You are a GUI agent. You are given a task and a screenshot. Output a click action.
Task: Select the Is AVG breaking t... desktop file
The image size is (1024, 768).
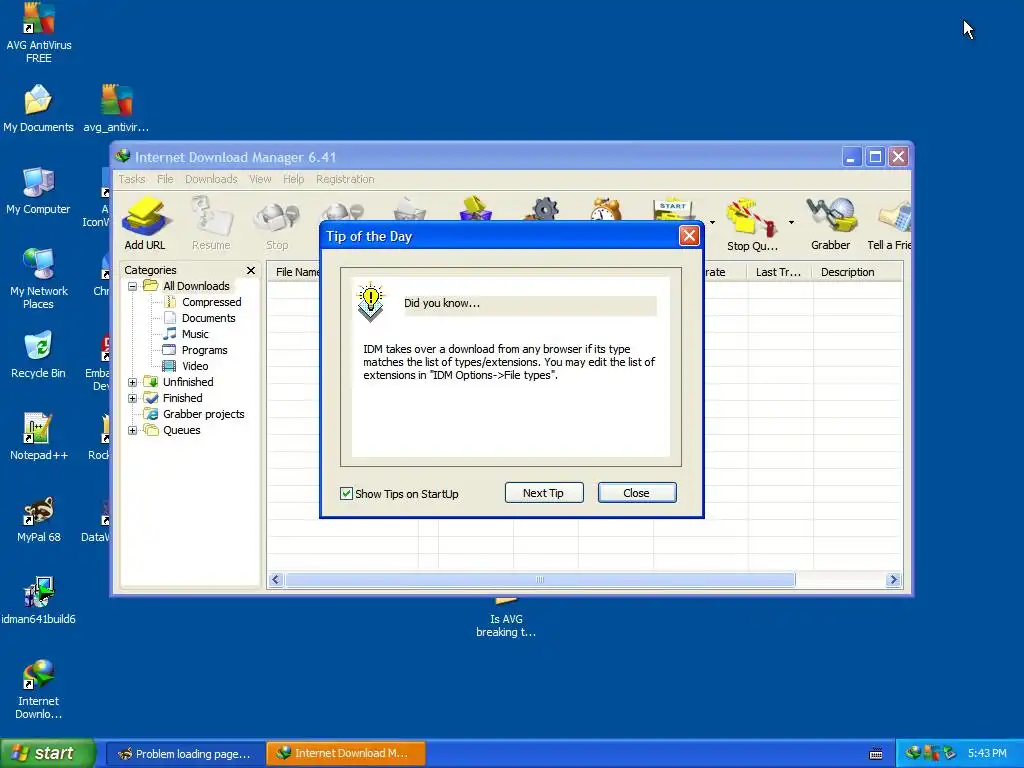pos(505,617)
